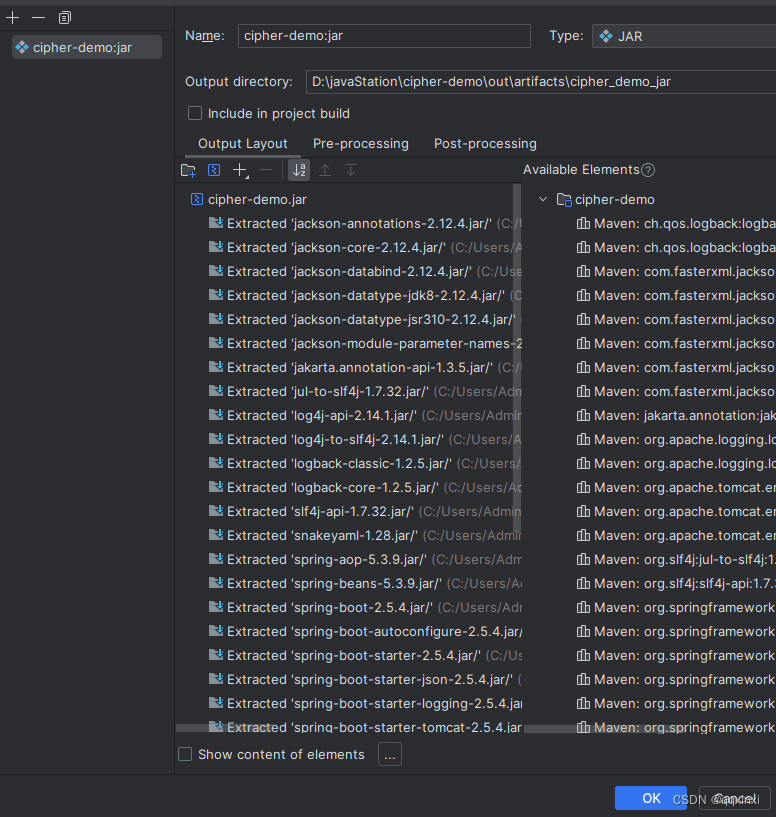Remove selected artifact with minus icon
776x817 pixels.
(39, 18)
